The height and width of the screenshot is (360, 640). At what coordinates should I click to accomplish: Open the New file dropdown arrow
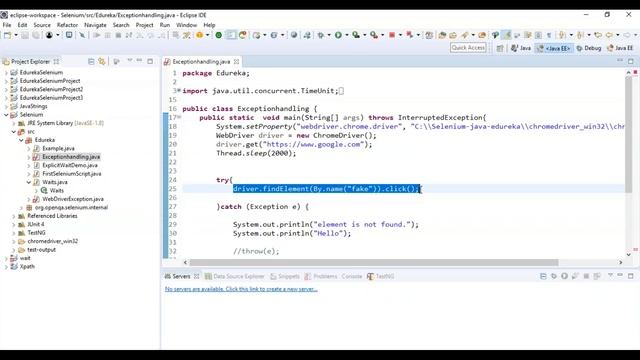click(x=16, y=35)
